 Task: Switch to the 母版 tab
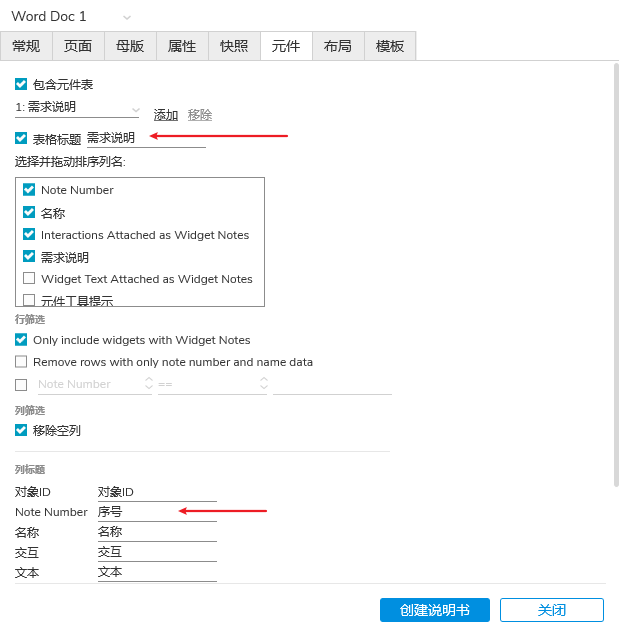tap(130, 46)
